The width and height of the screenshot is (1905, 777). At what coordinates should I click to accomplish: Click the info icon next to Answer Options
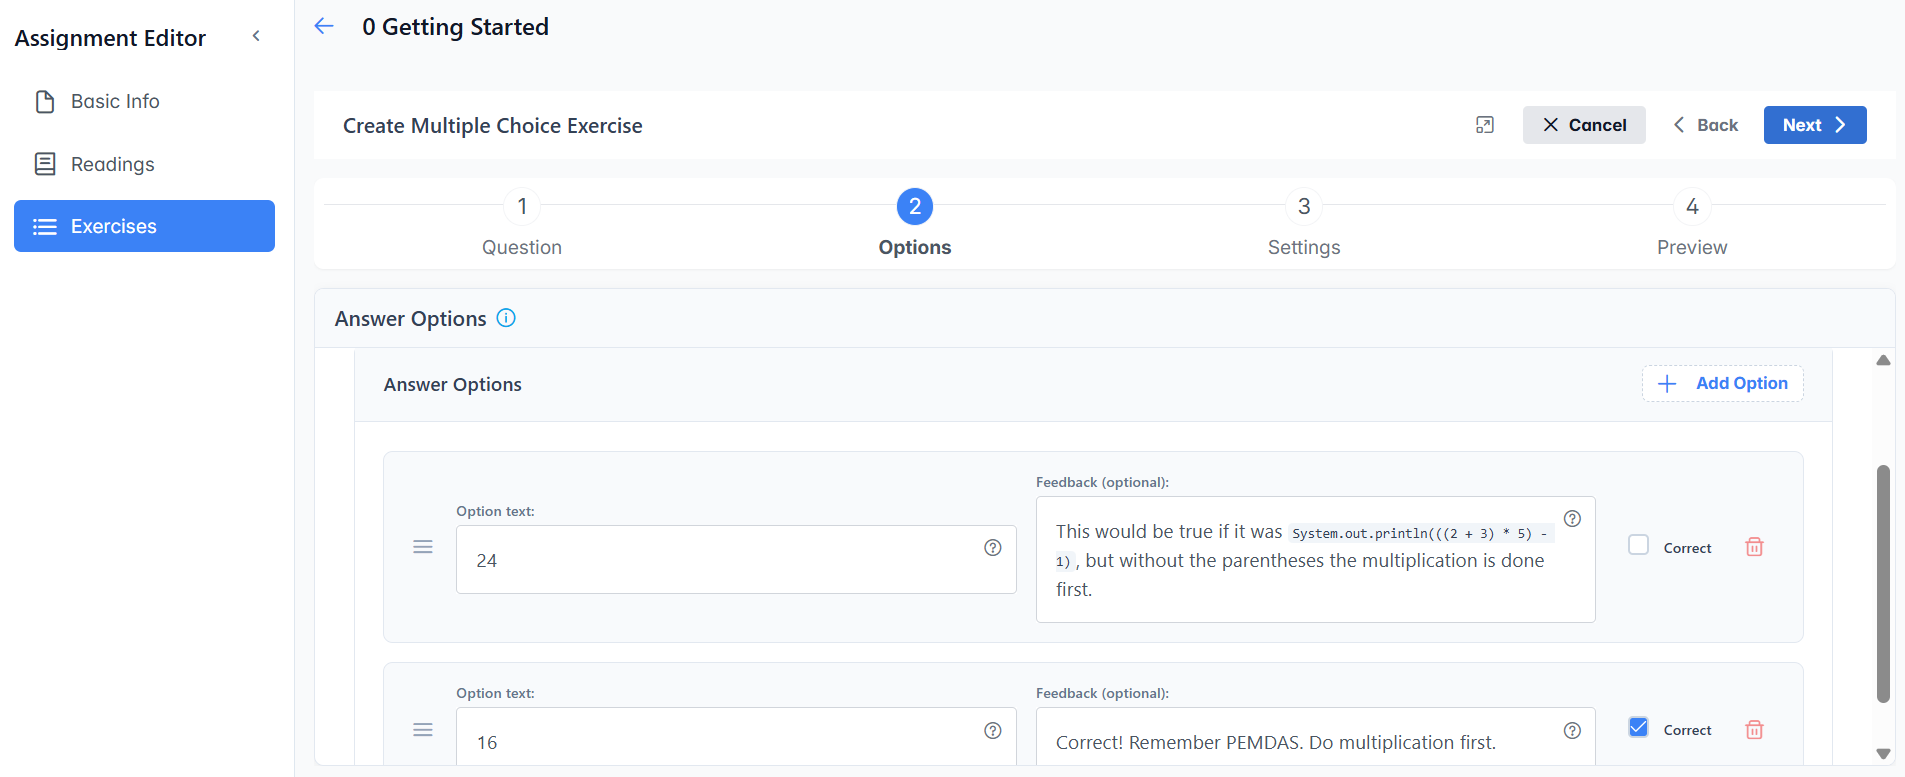(506, 318)
